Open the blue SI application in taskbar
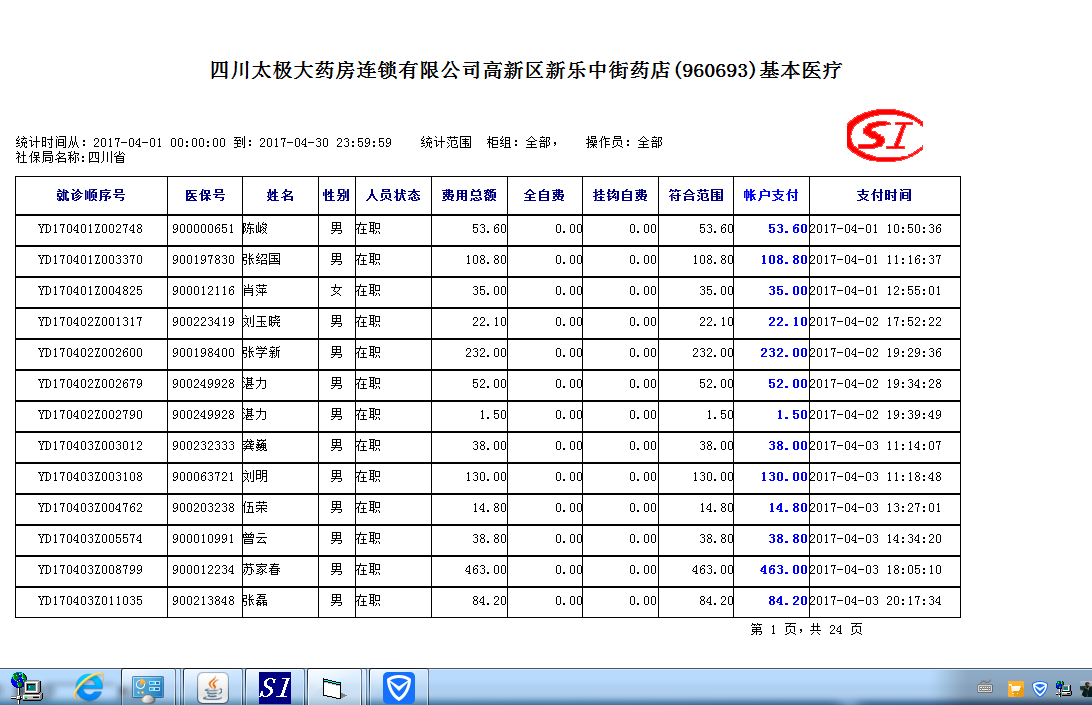 [275, 688]
